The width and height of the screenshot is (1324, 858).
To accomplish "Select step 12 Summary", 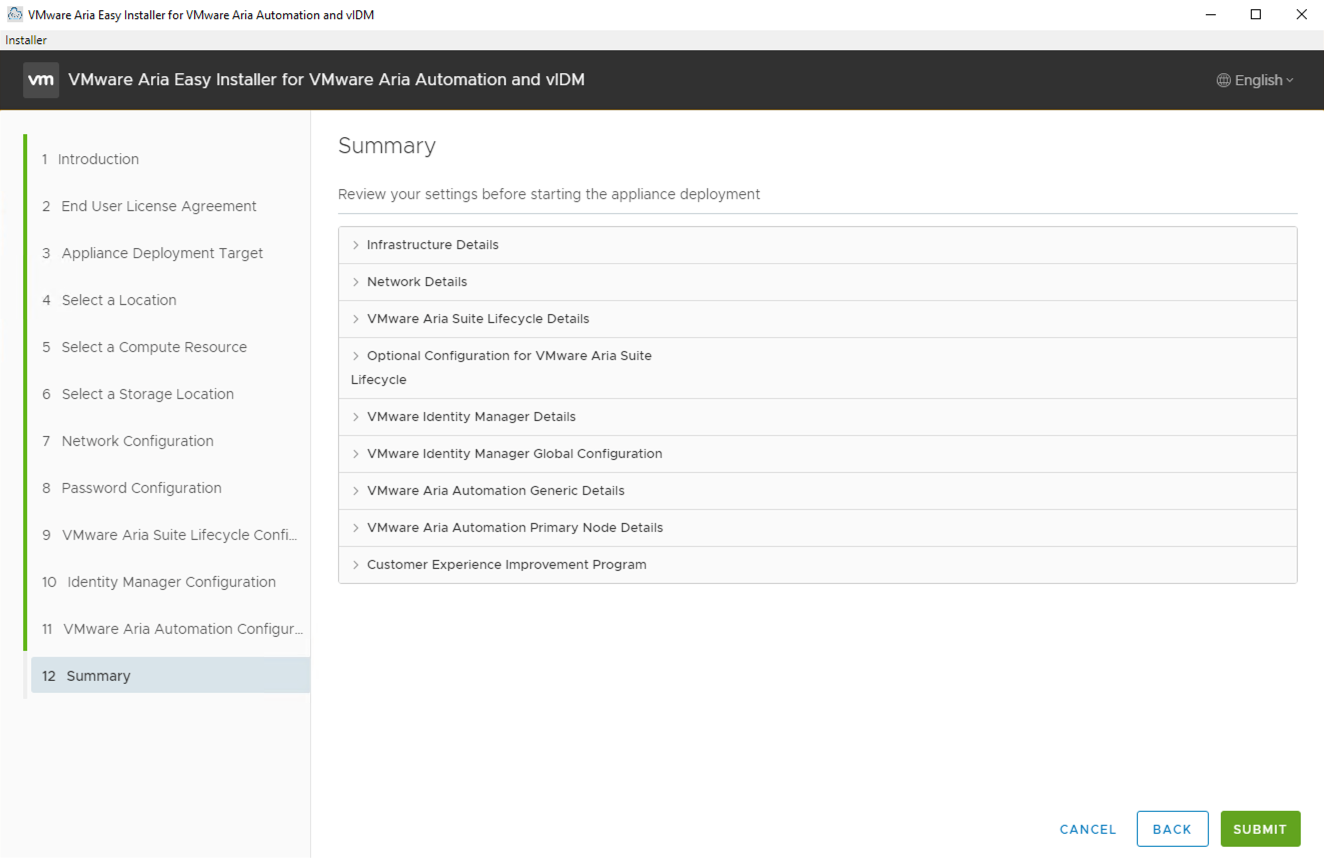I will (x=170, y=676).
